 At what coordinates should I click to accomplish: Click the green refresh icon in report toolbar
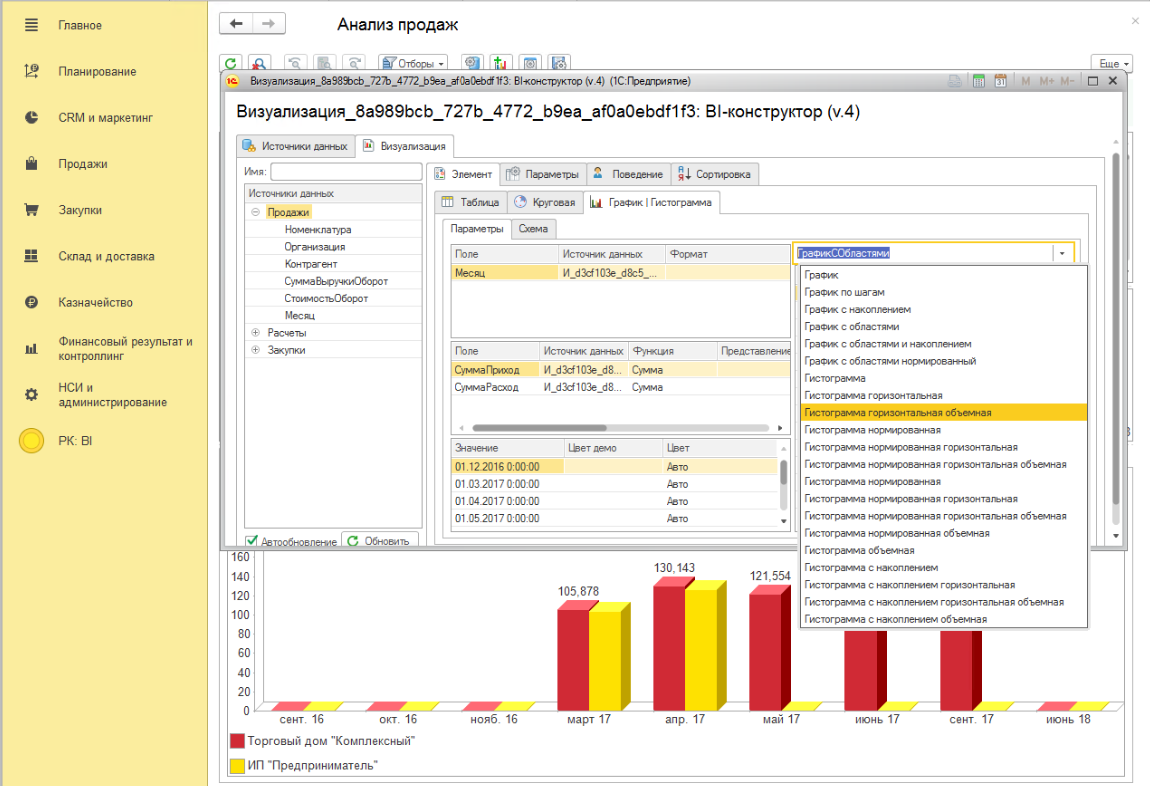[x=231, y=63]
